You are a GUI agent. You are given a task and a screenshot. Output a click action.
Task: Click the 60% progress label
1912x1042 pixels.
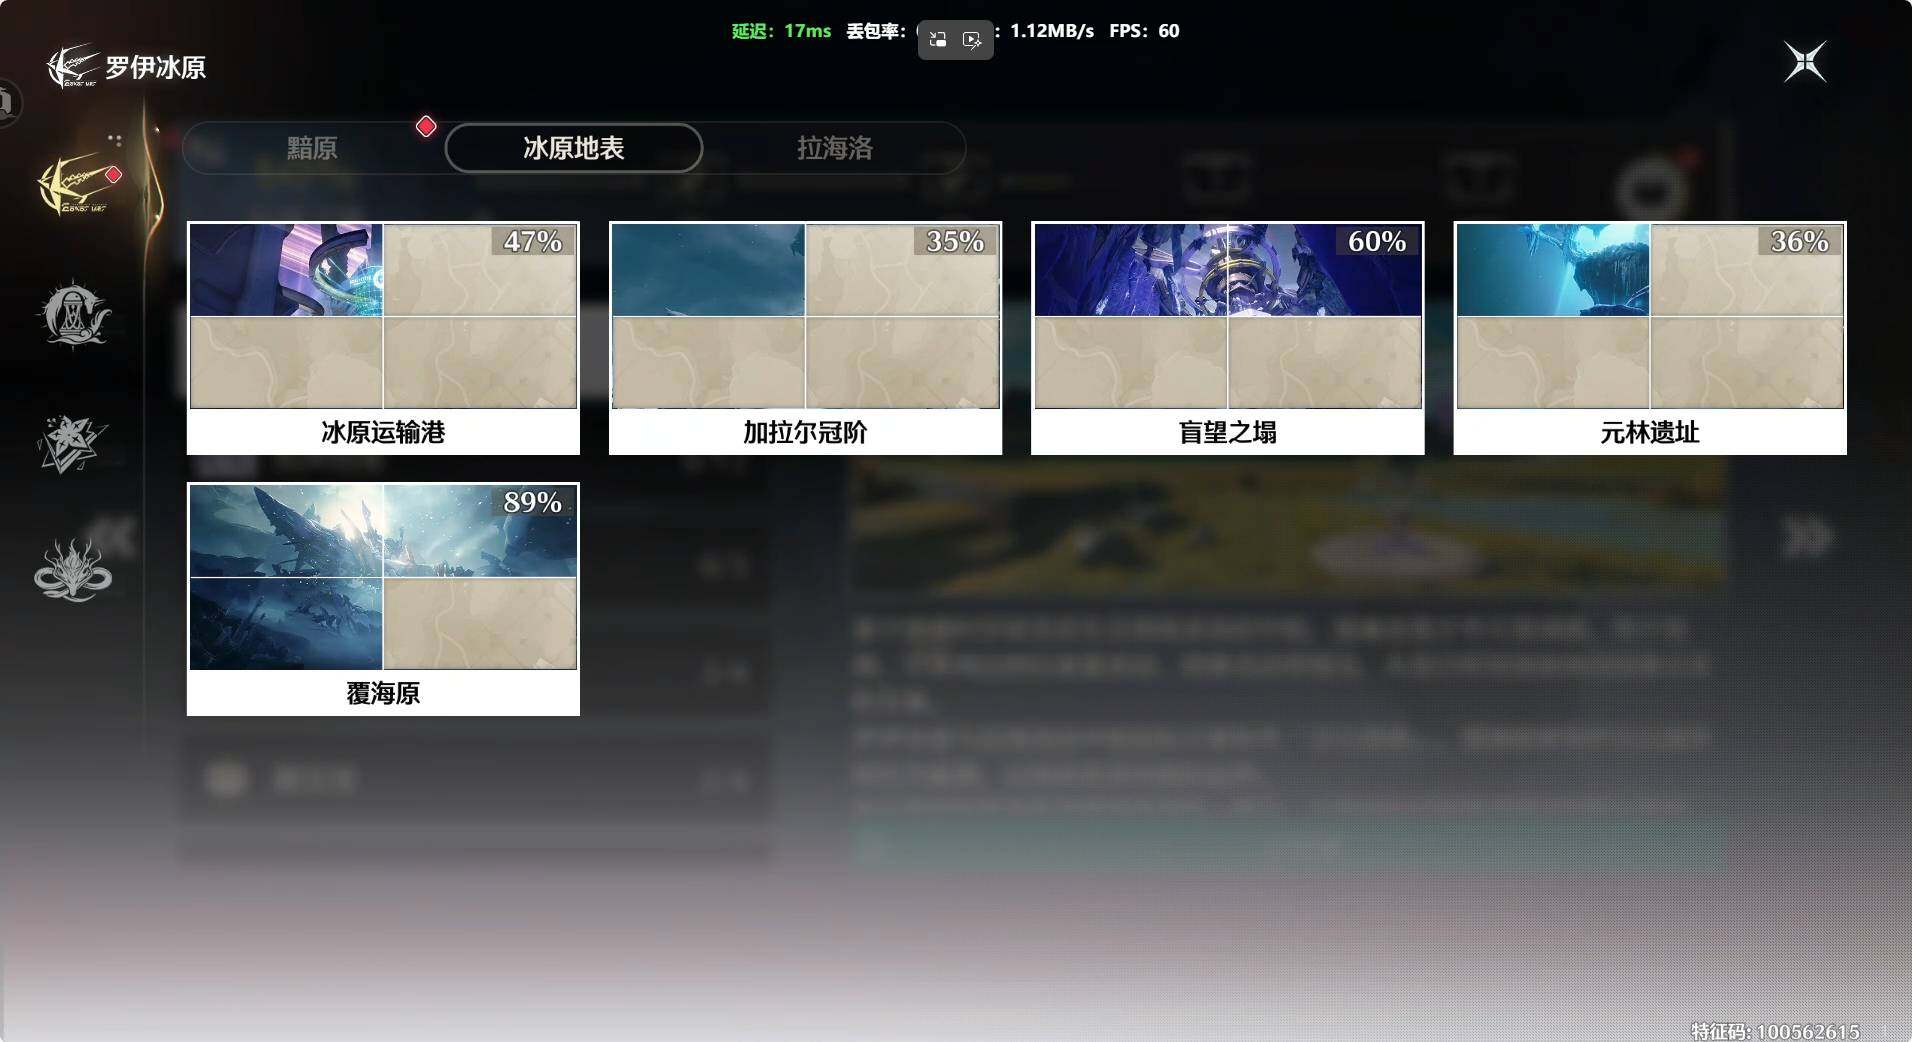[x=1377, y=241]
